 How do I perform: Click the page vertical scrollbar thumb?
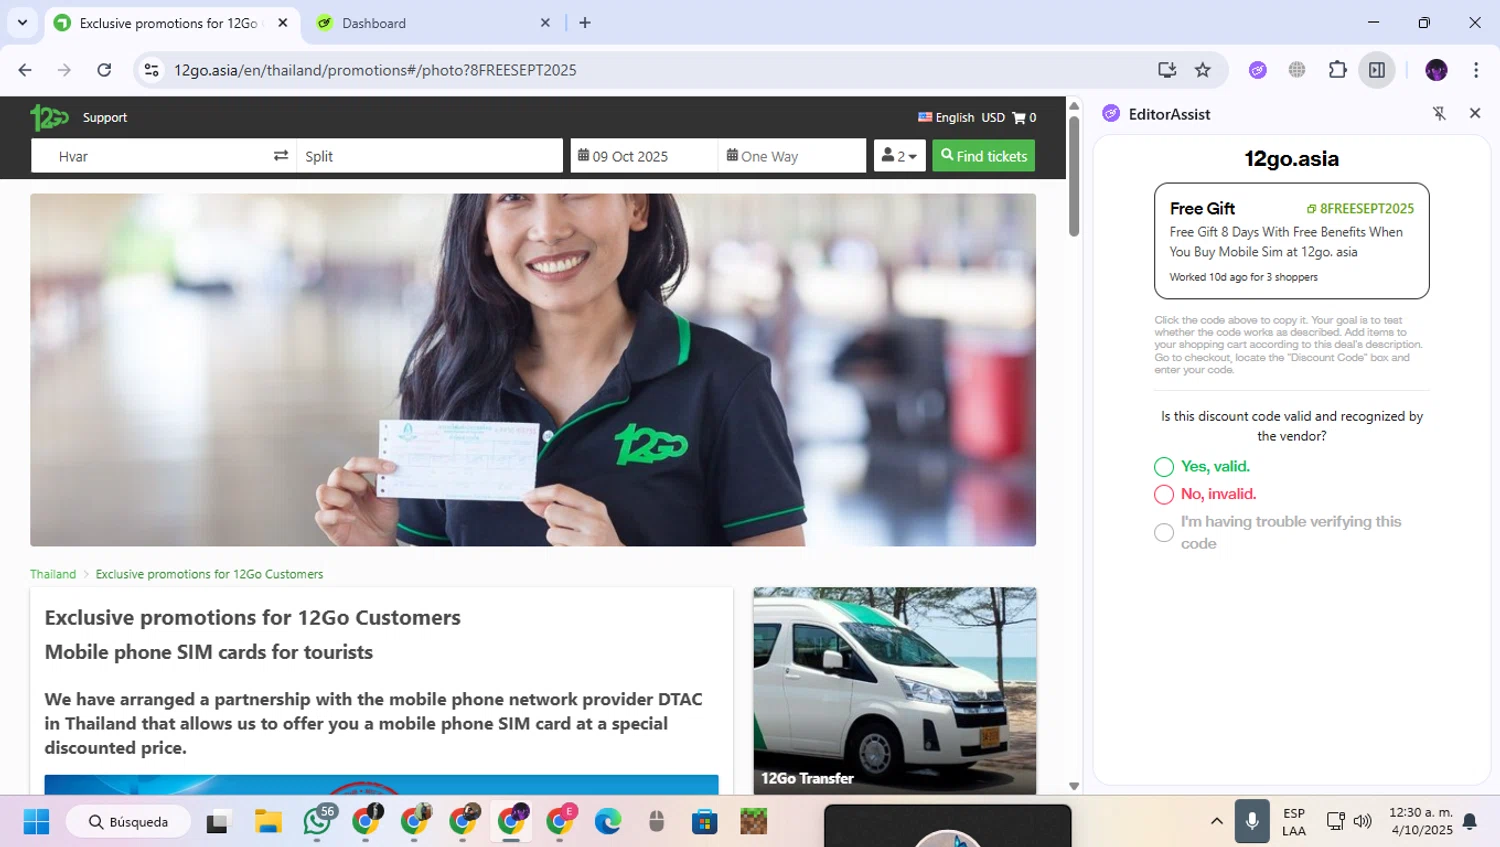[1074, 176]
